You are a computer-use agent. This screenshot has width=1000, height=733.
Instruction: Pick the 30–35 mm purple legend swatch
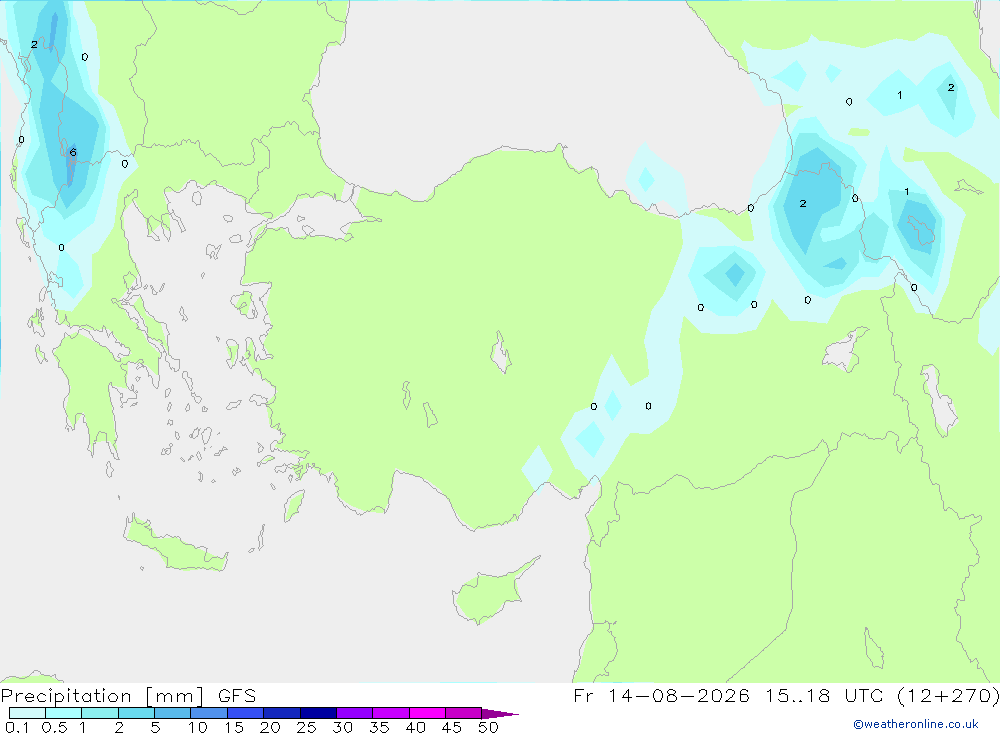pyautogui.click(x=355, y=713)
